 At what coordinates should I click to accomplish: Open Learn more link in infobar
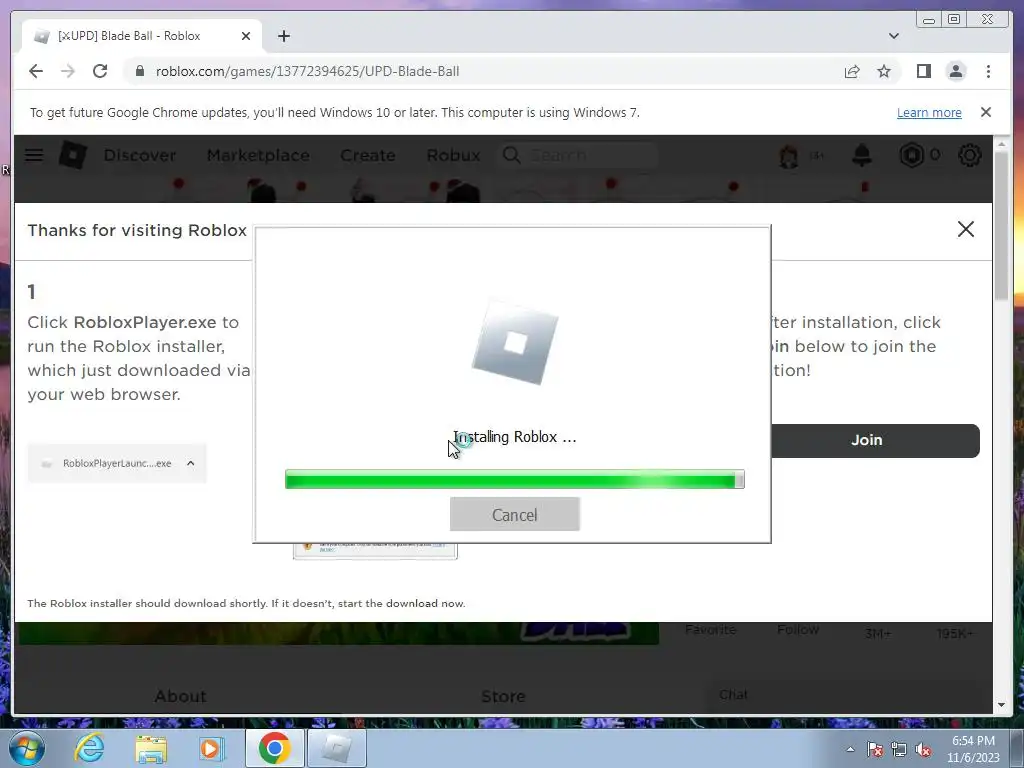[929, 112]
